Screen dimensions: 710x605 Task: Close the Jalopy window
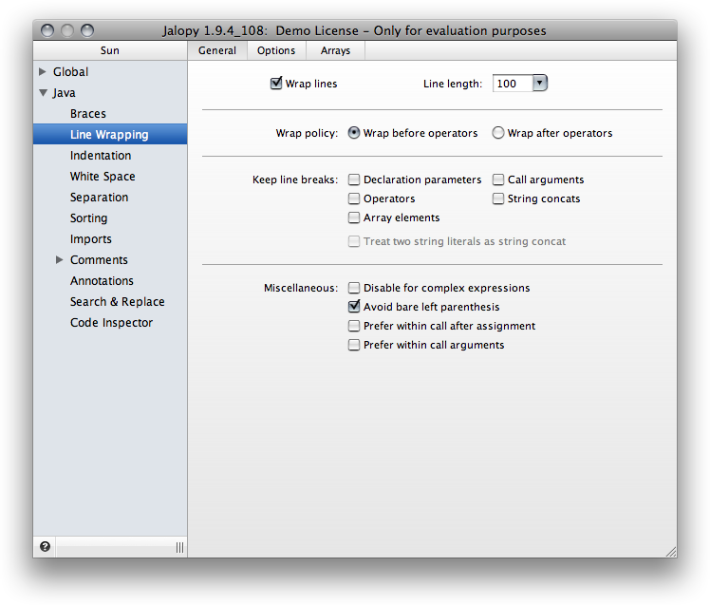point(47,30)
